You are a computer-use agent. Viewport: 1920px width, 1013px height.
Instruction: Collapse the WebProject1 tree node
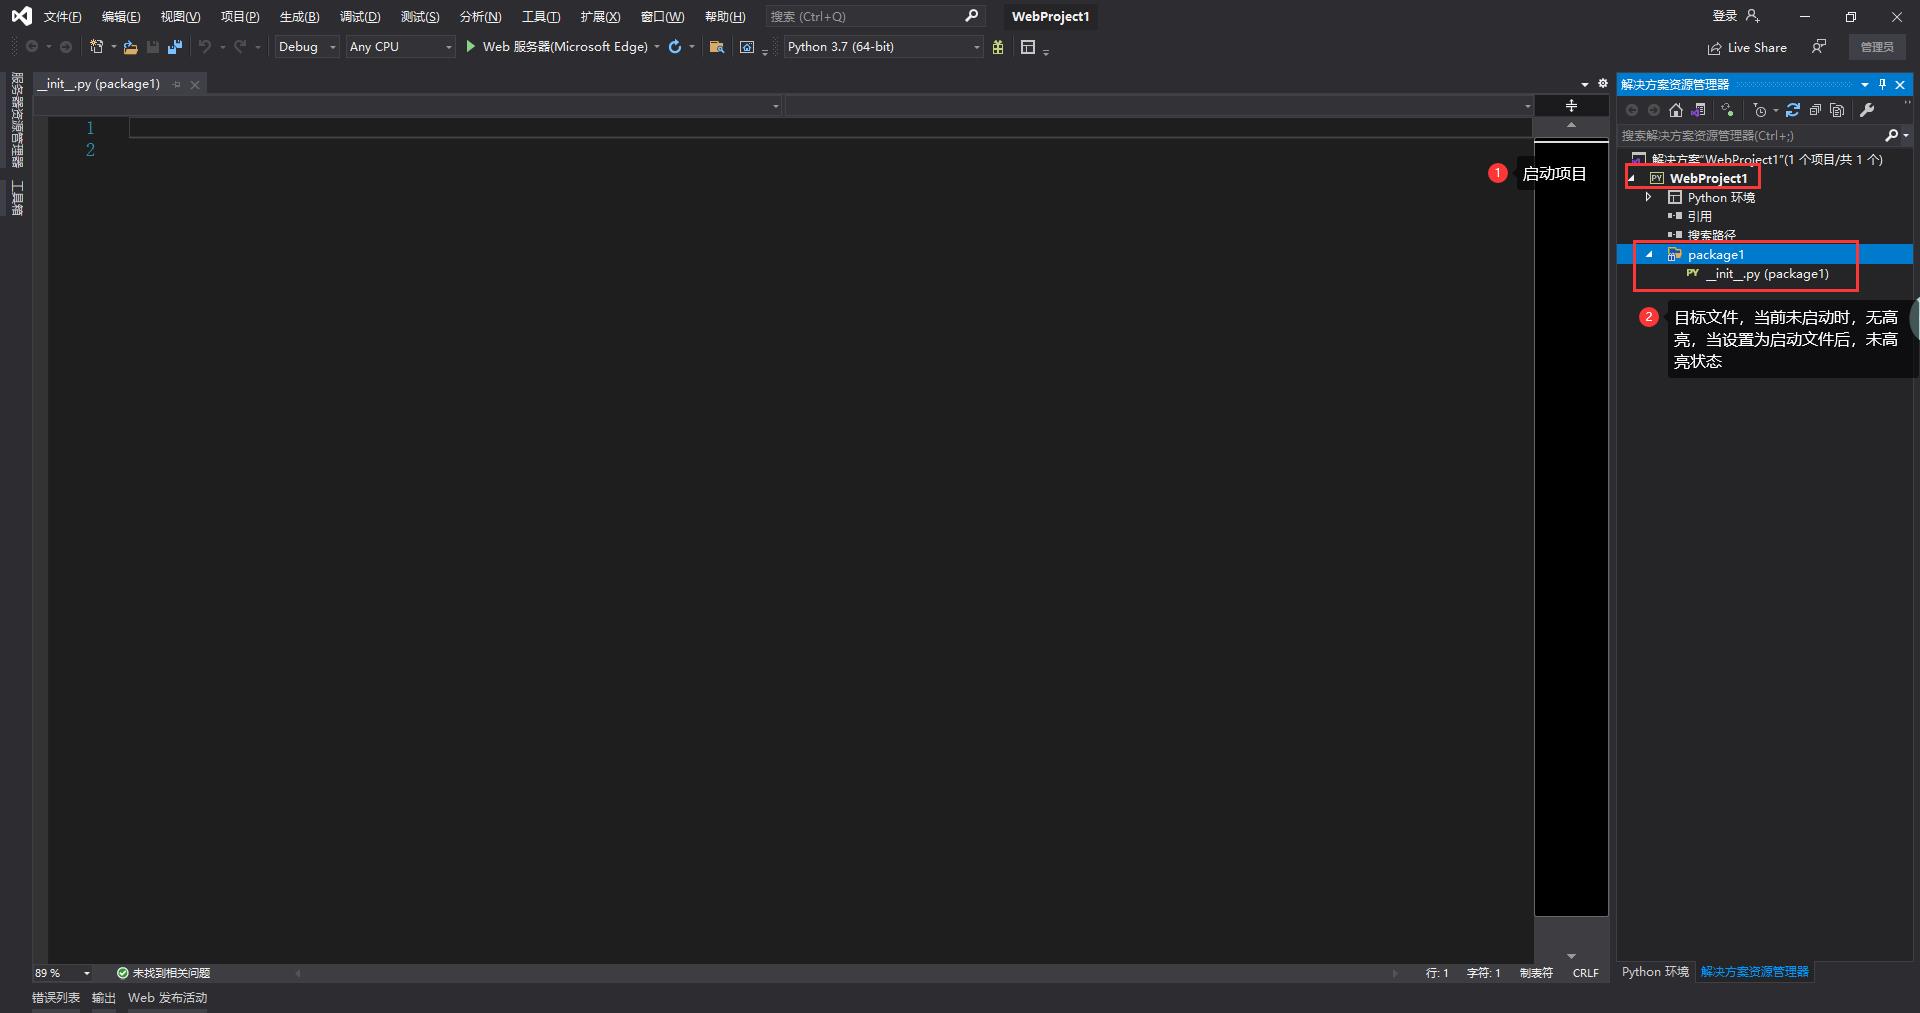point(1632,179)
